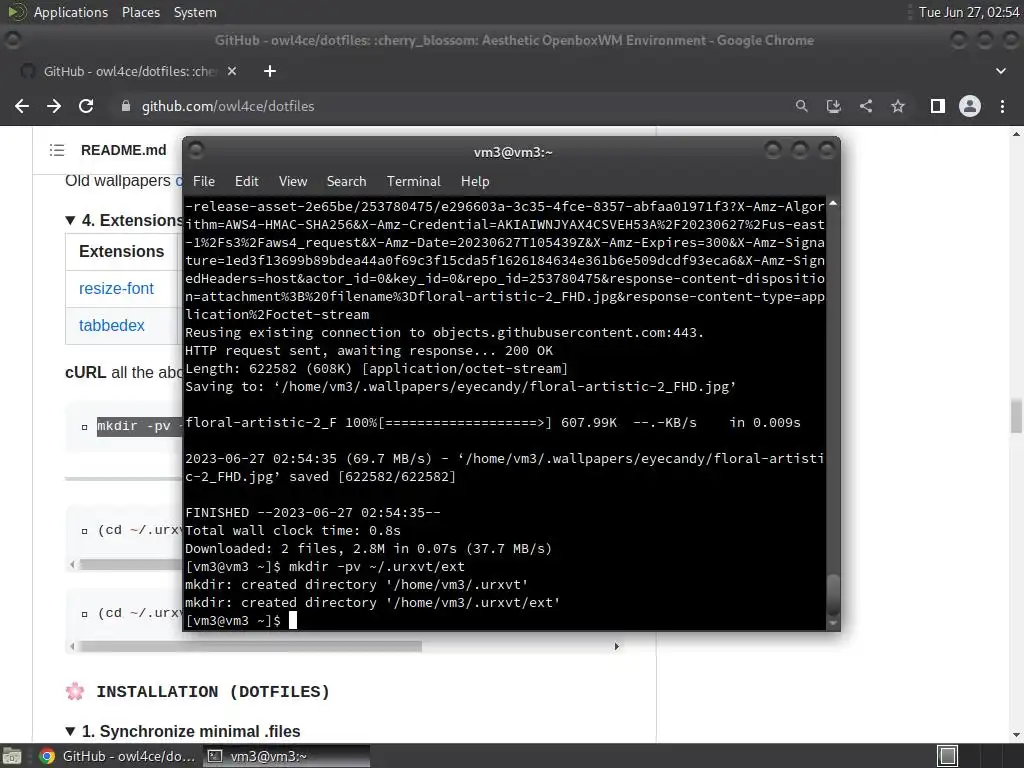Open terminal Search menu

click(346, 182)
